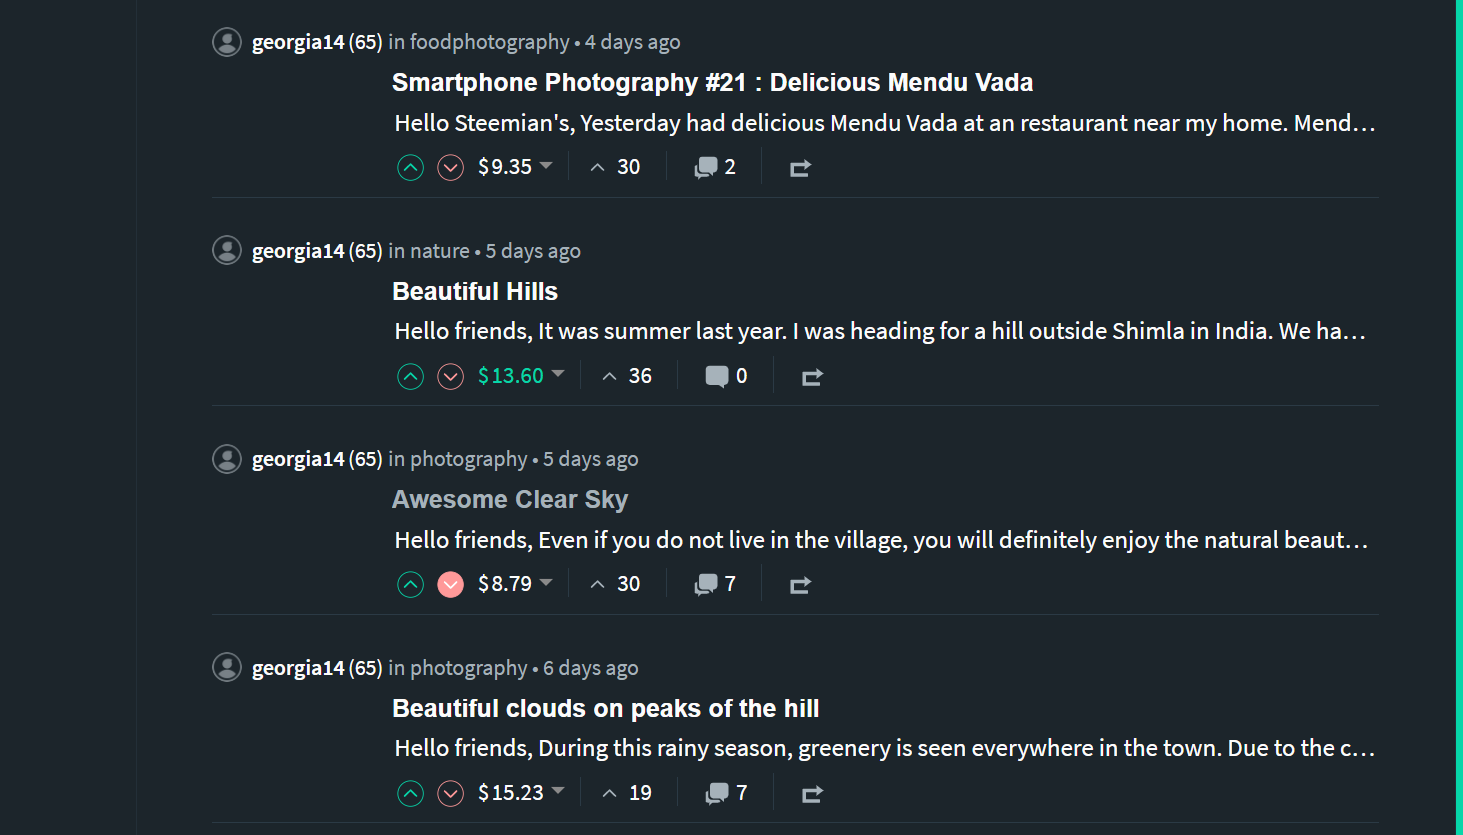Downvote the Mendu Vada post
This screenshot has width=1463, height=835.
tap(451, 168)
